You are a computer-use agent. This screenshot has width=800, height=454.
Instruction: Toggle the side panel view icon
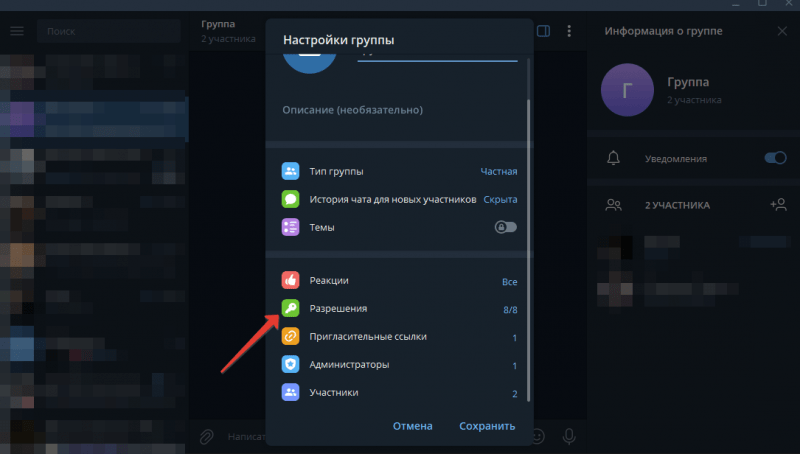(543, 31)
